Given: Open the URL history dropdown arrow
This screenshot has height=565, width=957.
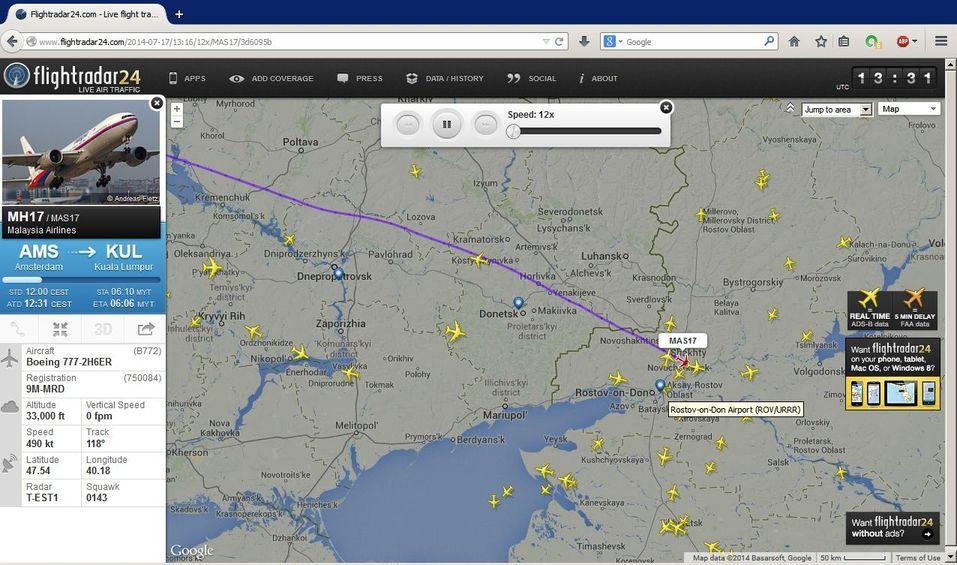Looking at the screenshot, I should click(x=546, y=41).
